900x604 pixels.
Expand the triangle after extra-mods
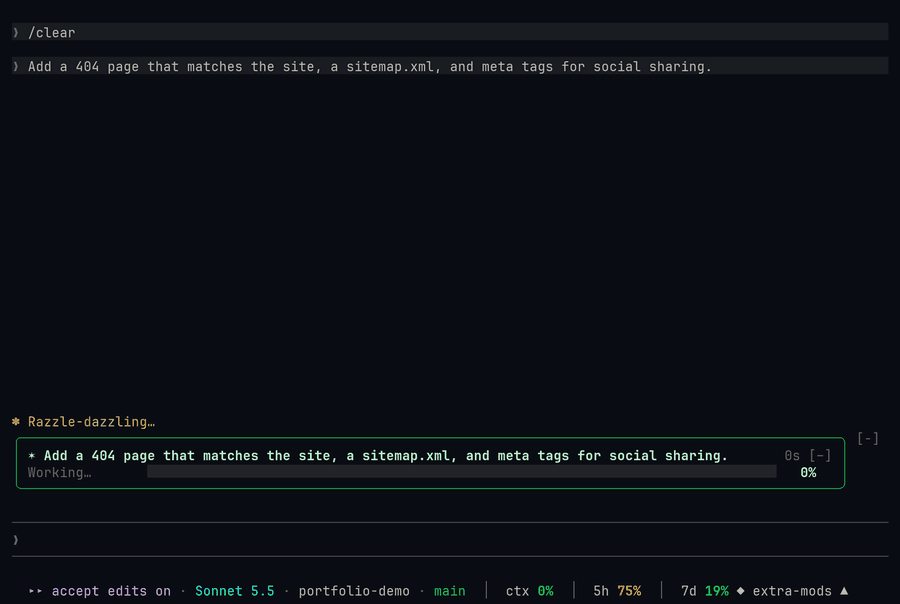coord(844,590)
